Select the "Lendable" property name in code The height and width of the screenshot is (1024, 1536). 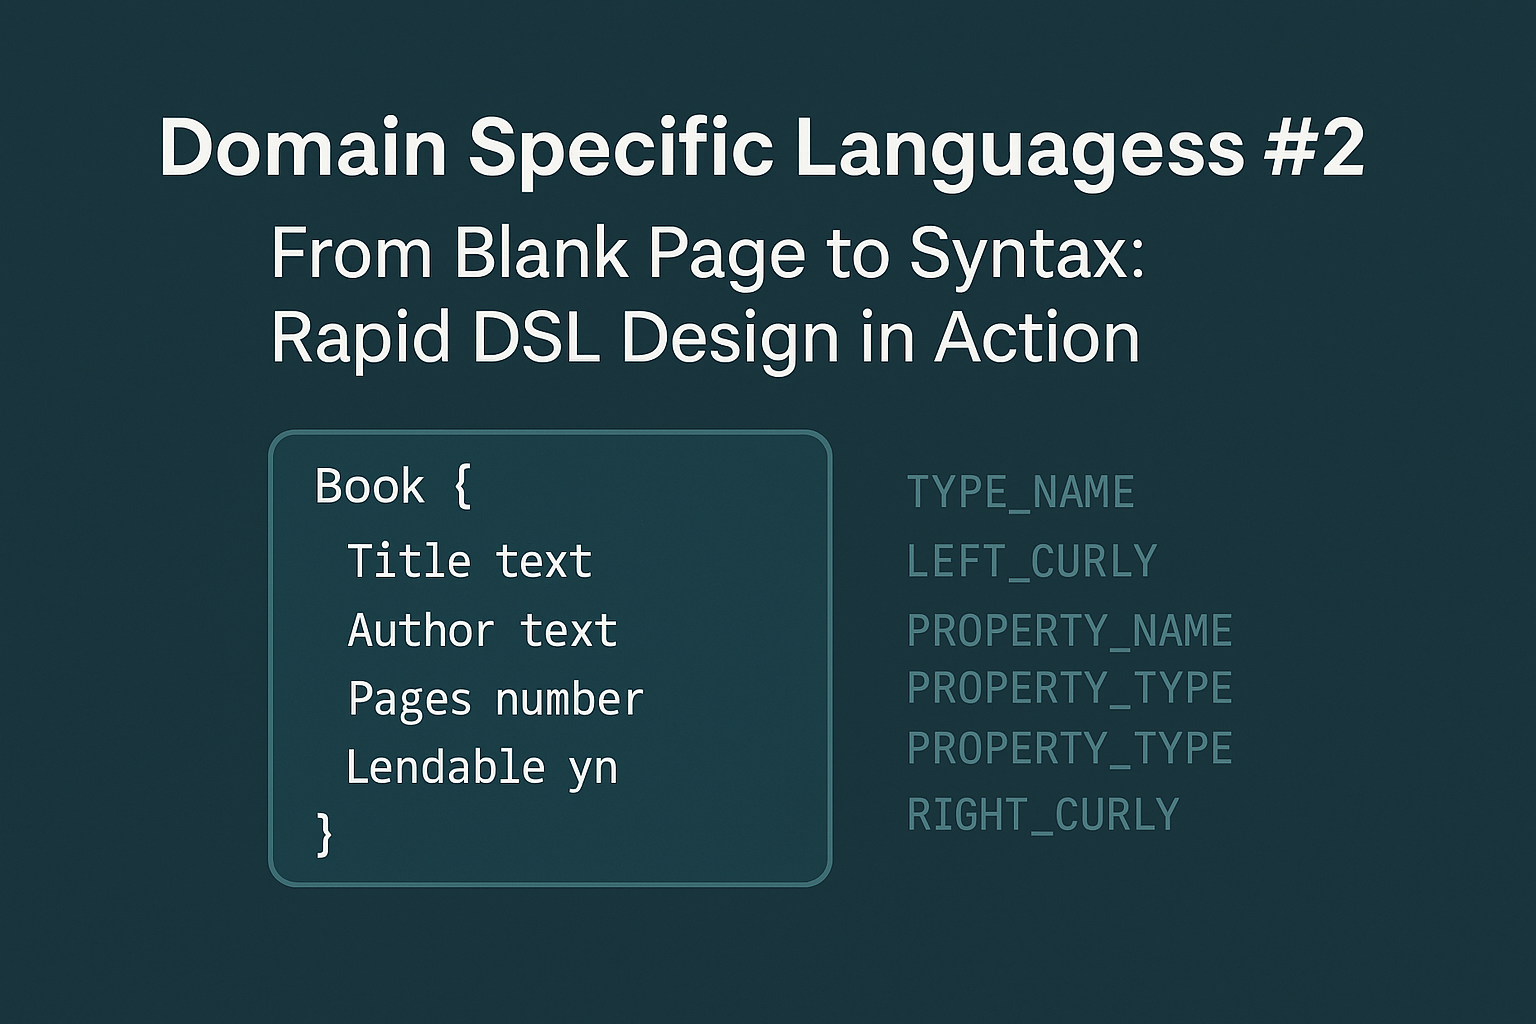pos(445,768)
